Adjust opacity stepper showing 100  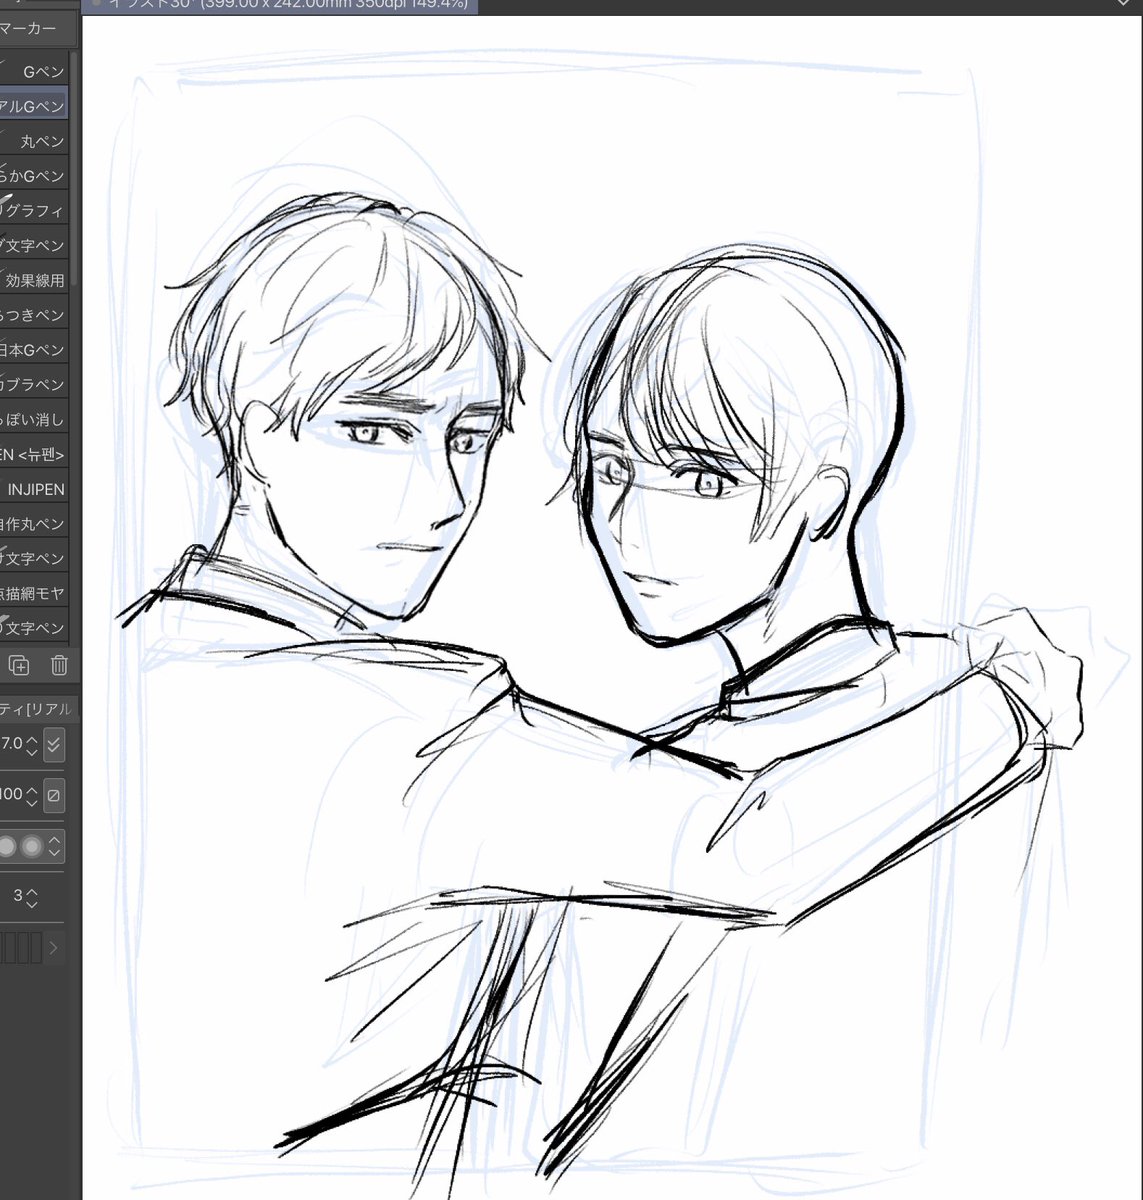(32, 795)
